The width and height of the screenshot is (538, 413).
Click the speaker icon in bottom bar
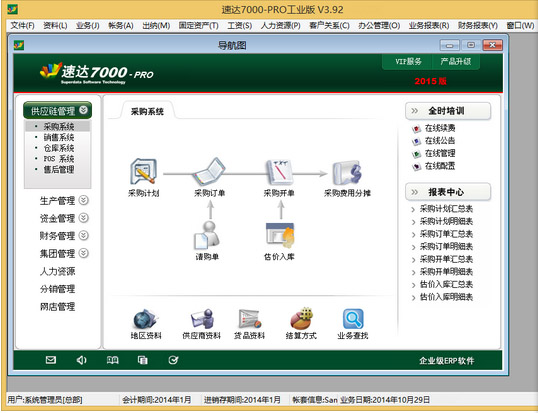coord(81,360)
